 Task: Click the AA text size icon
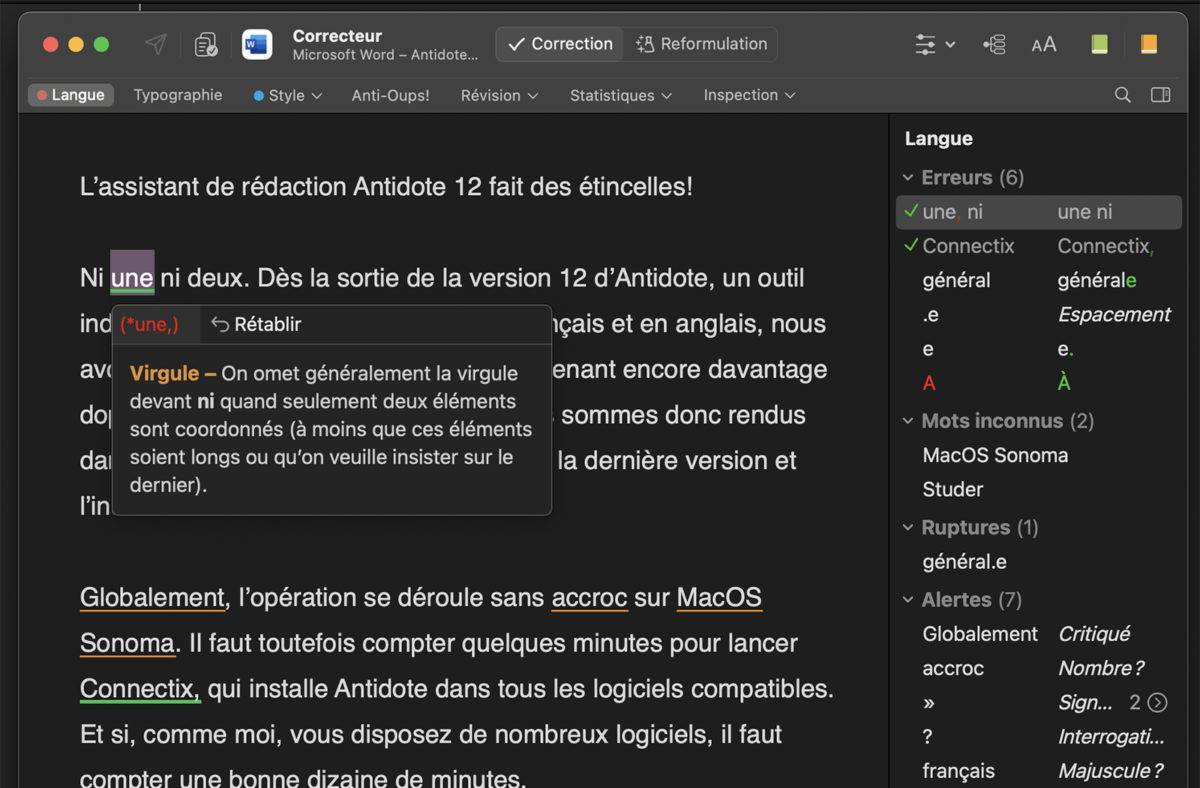[1044, 44]
